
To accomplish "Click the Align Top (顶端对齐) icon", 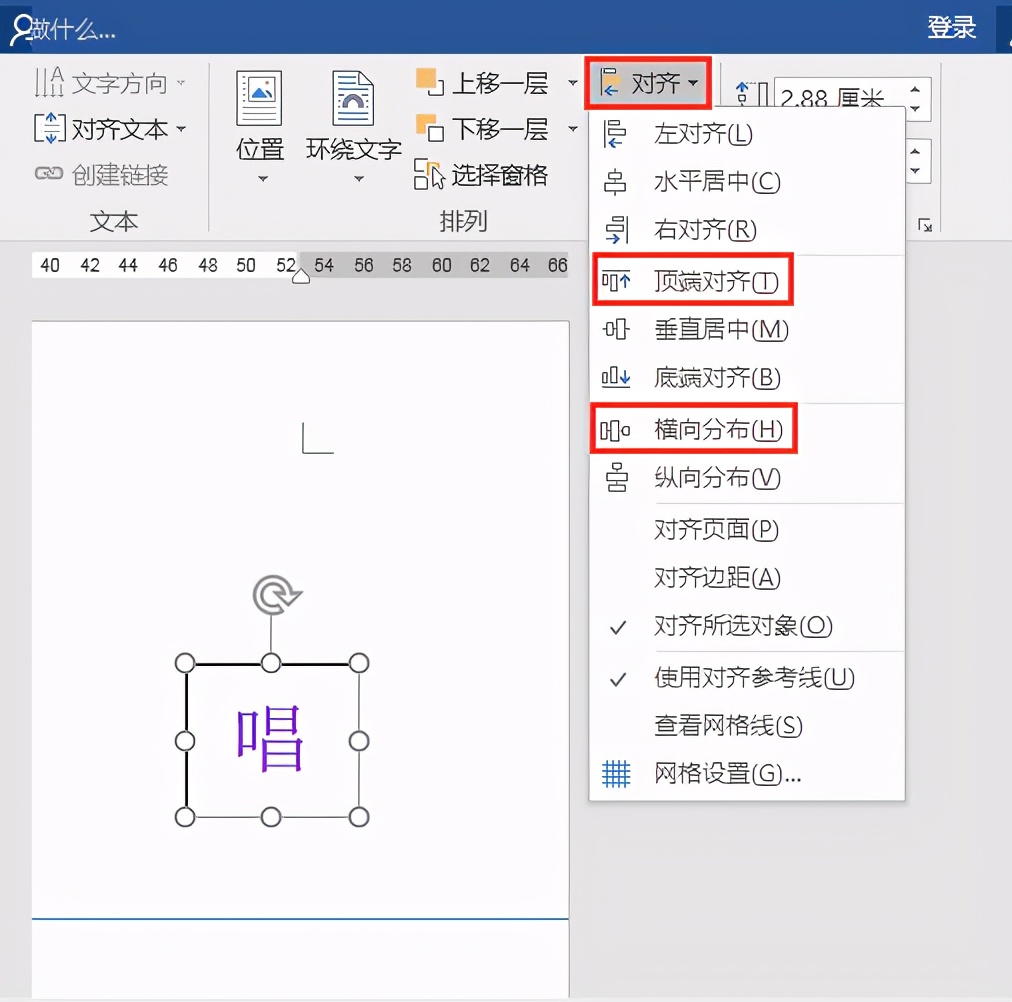I will pos(616,281).
